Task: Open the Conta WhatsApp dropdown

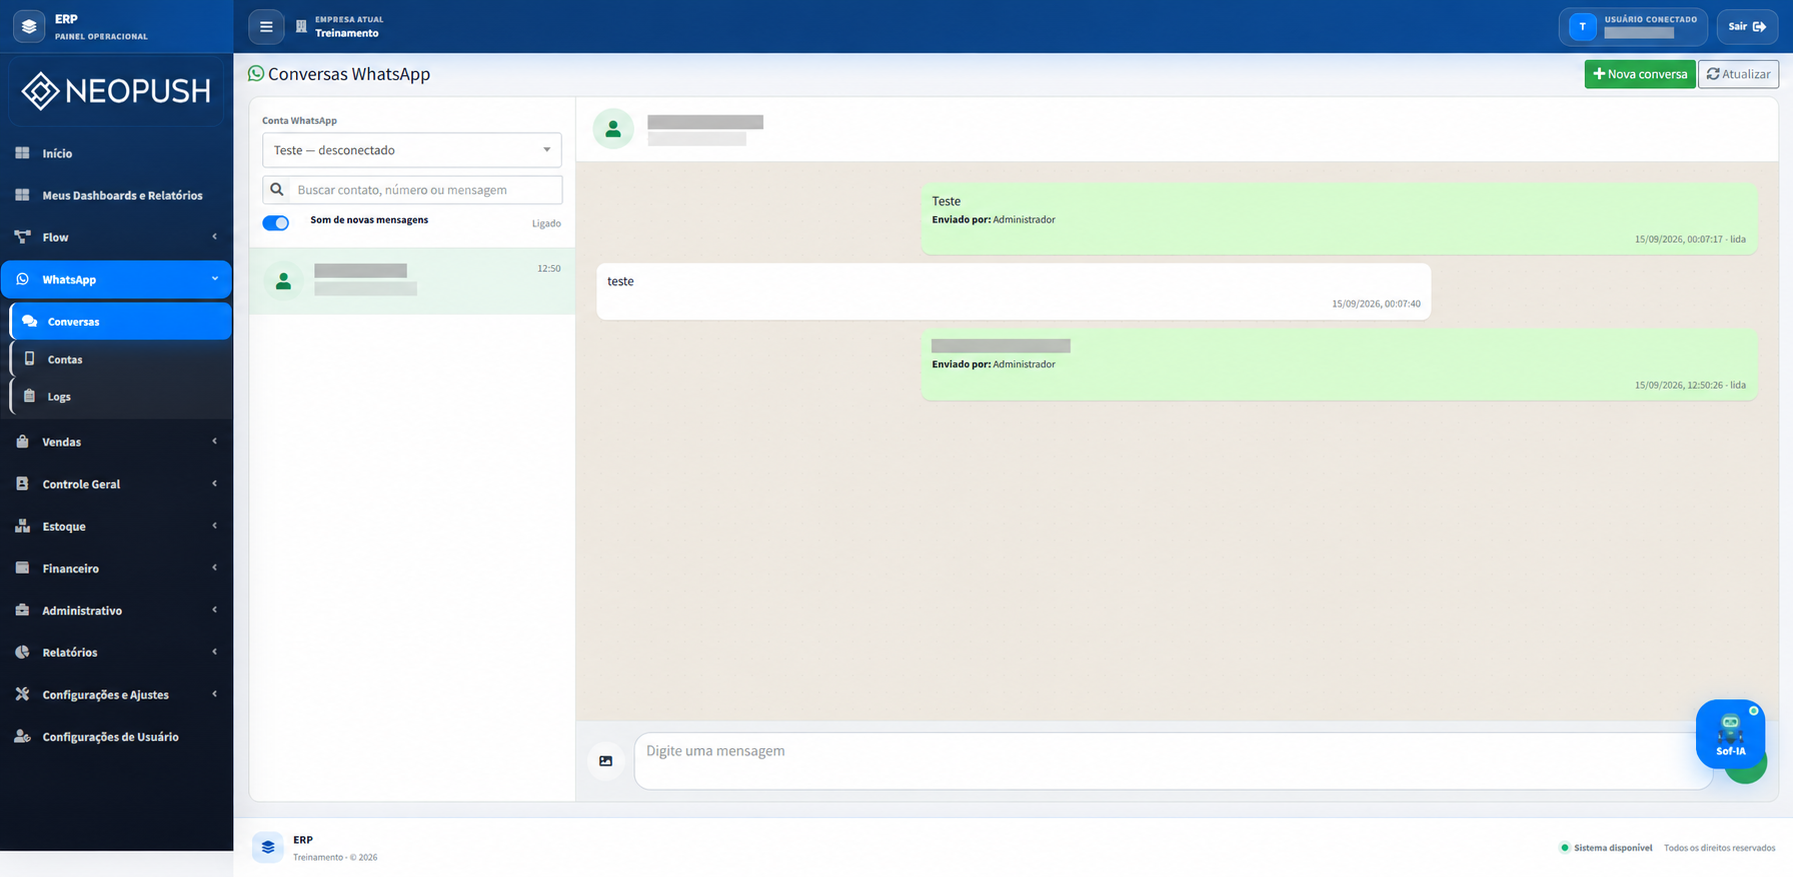Action: pyautogui.click(x=412, y=150)
